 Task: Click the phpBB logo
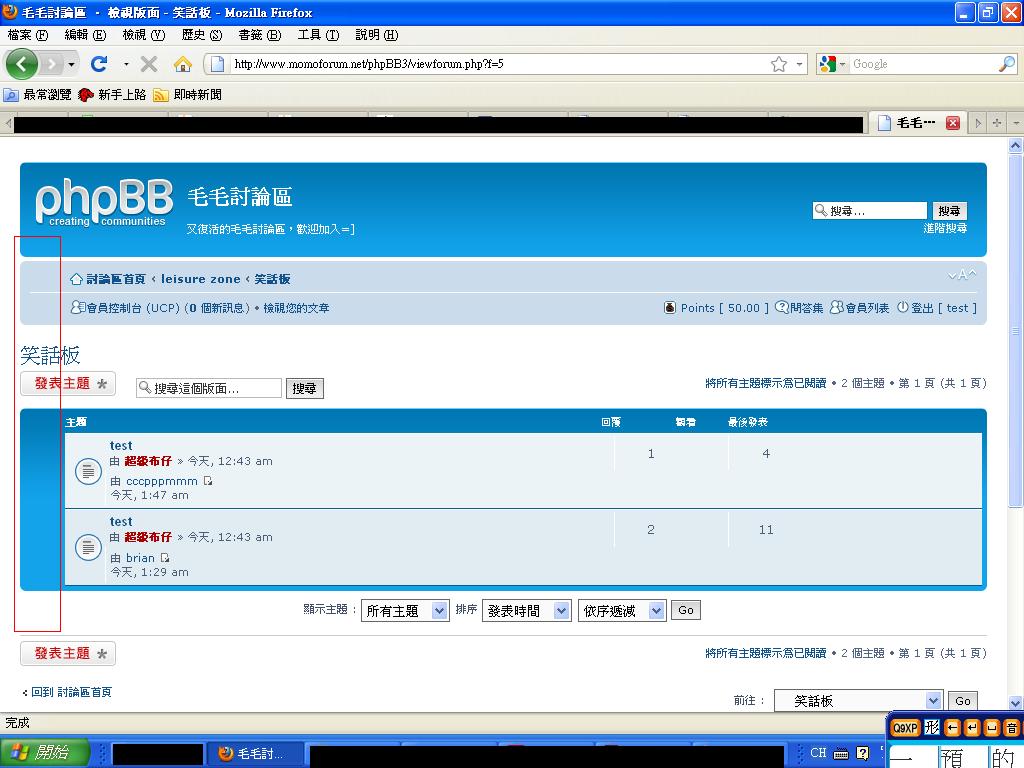point(104,202)
